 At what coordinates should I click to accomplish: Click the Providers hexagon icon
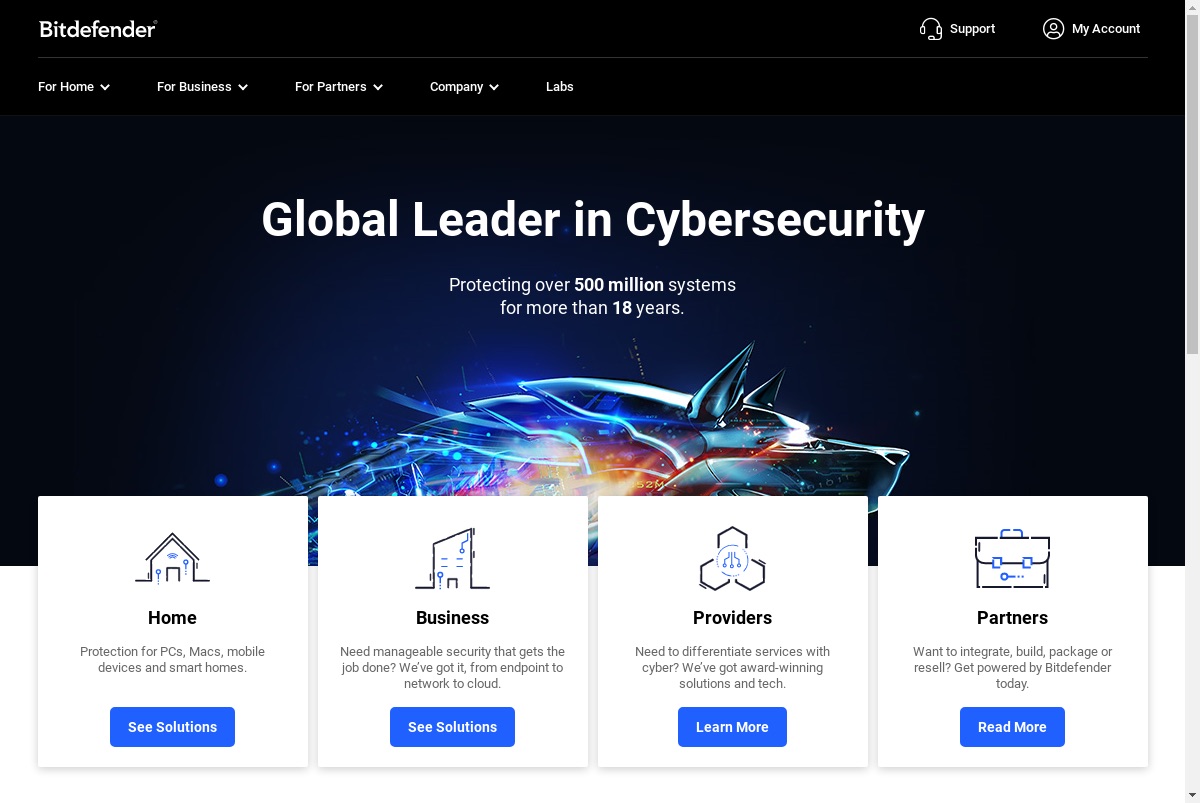(x=732, y=558)
